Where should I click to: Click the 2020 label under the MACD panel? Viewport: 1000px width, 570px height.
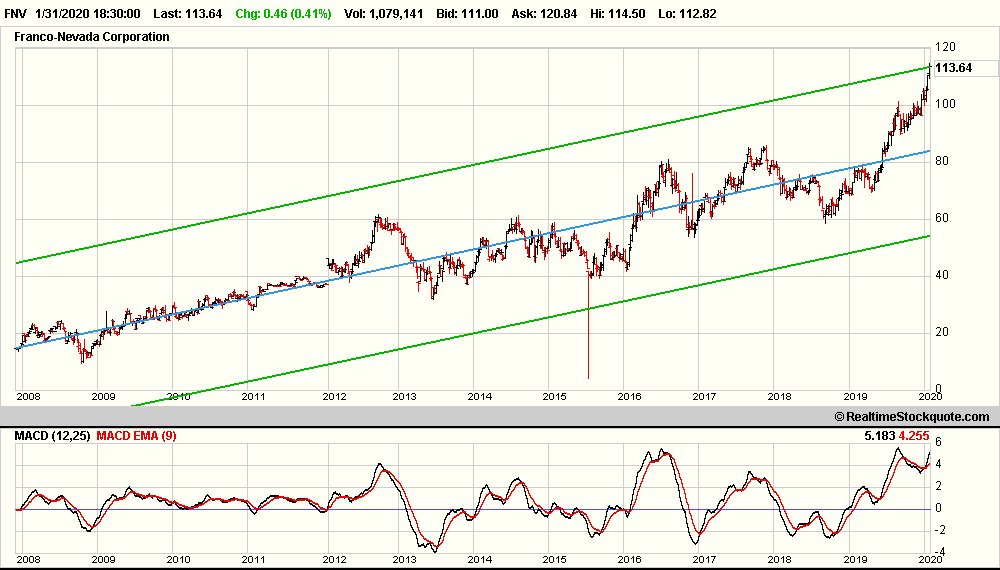coord(930,560)
